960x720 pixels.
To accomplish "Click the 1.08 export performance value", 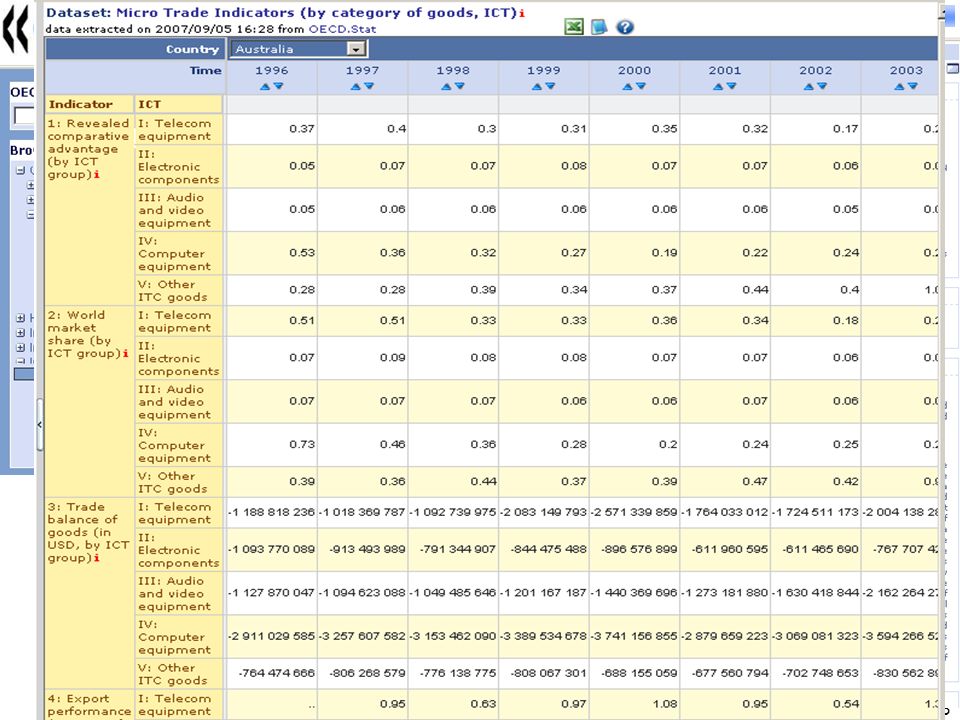I will (x=664, y=704).
